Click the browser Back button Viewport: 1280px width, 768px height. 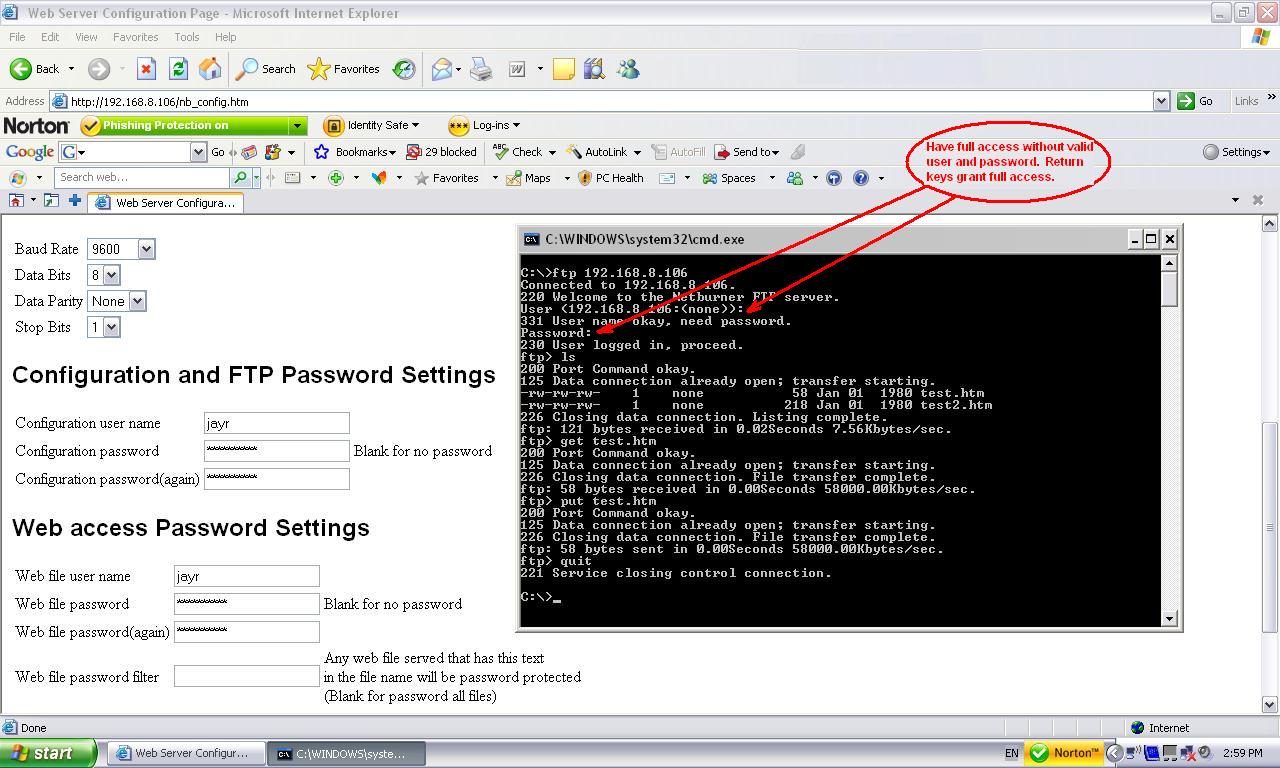click(x=35, y=69)
